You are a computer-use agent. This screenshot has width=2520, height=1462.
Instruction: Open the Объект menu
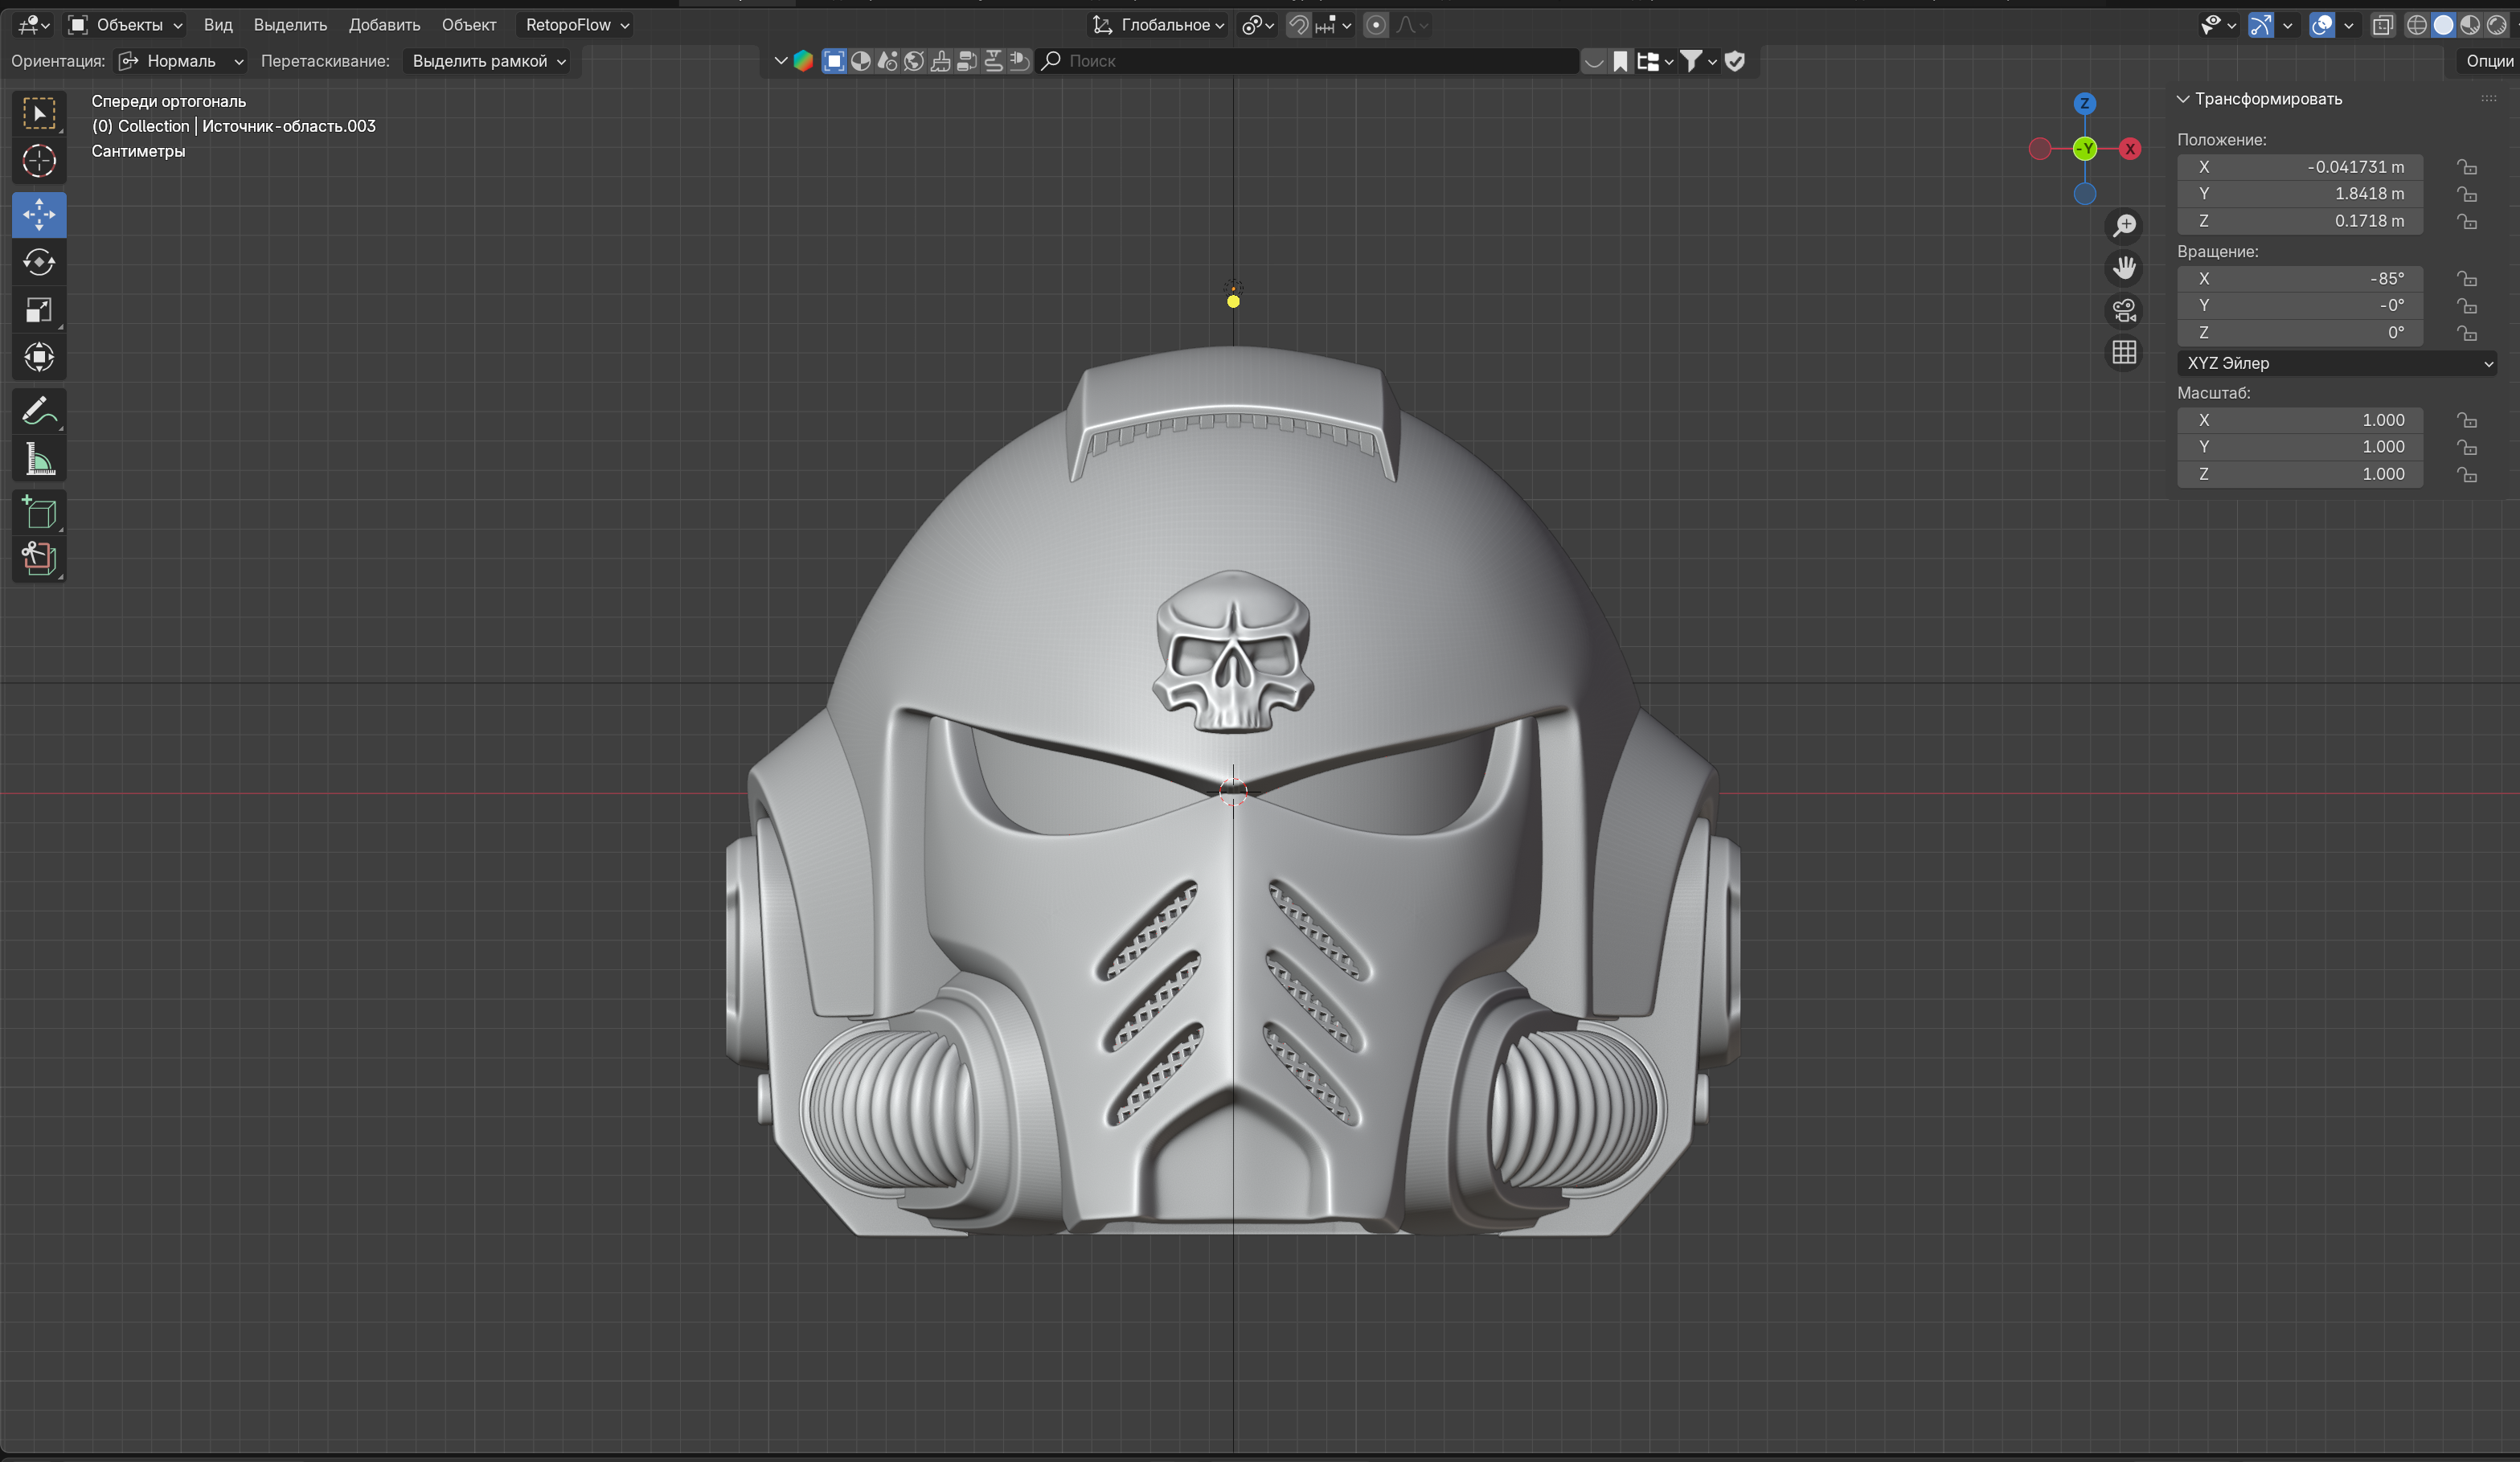pyautogui.click(x=469, y=25)
